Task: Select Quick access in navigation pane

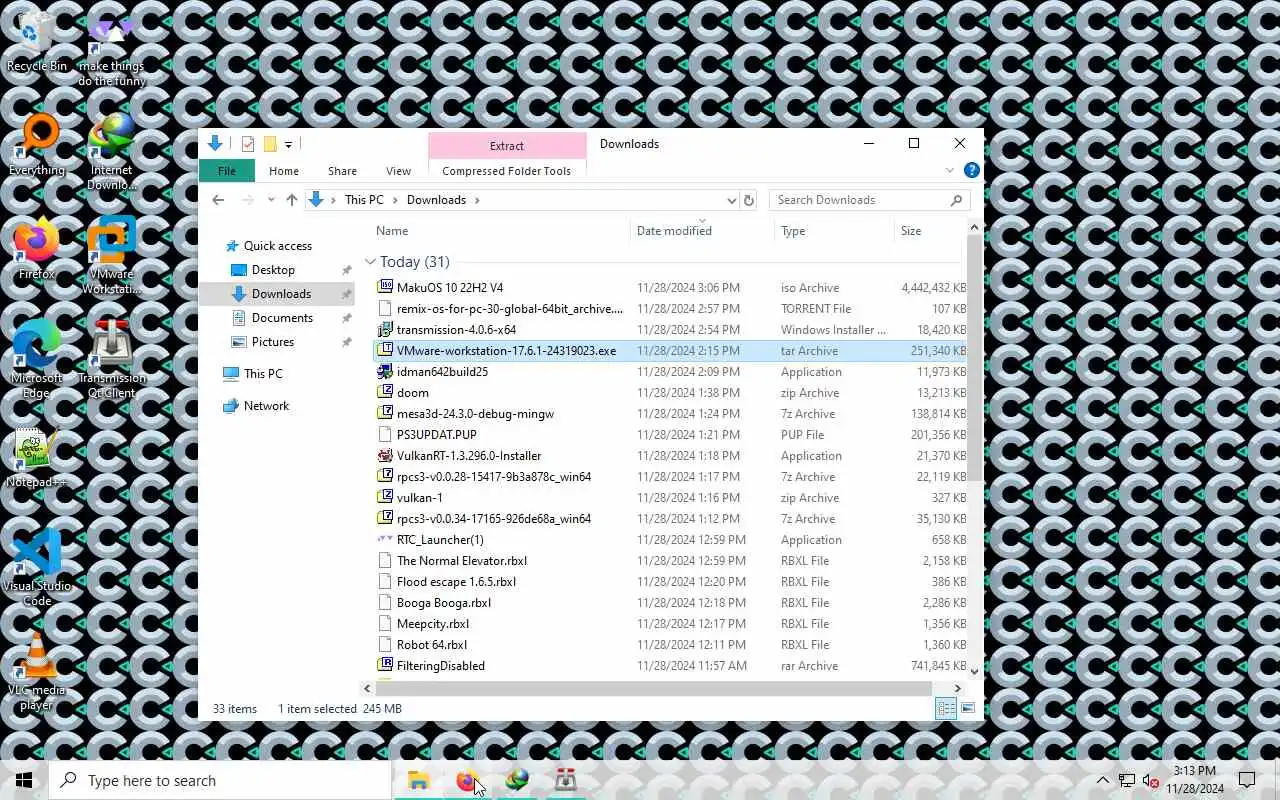Action: (x=277, y=246)
